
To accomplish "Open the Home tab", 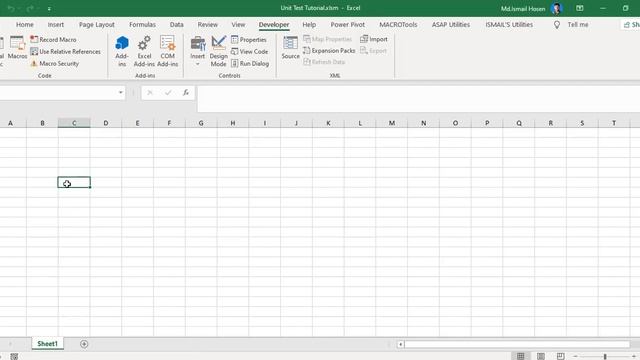I will (x=25, y=24).
